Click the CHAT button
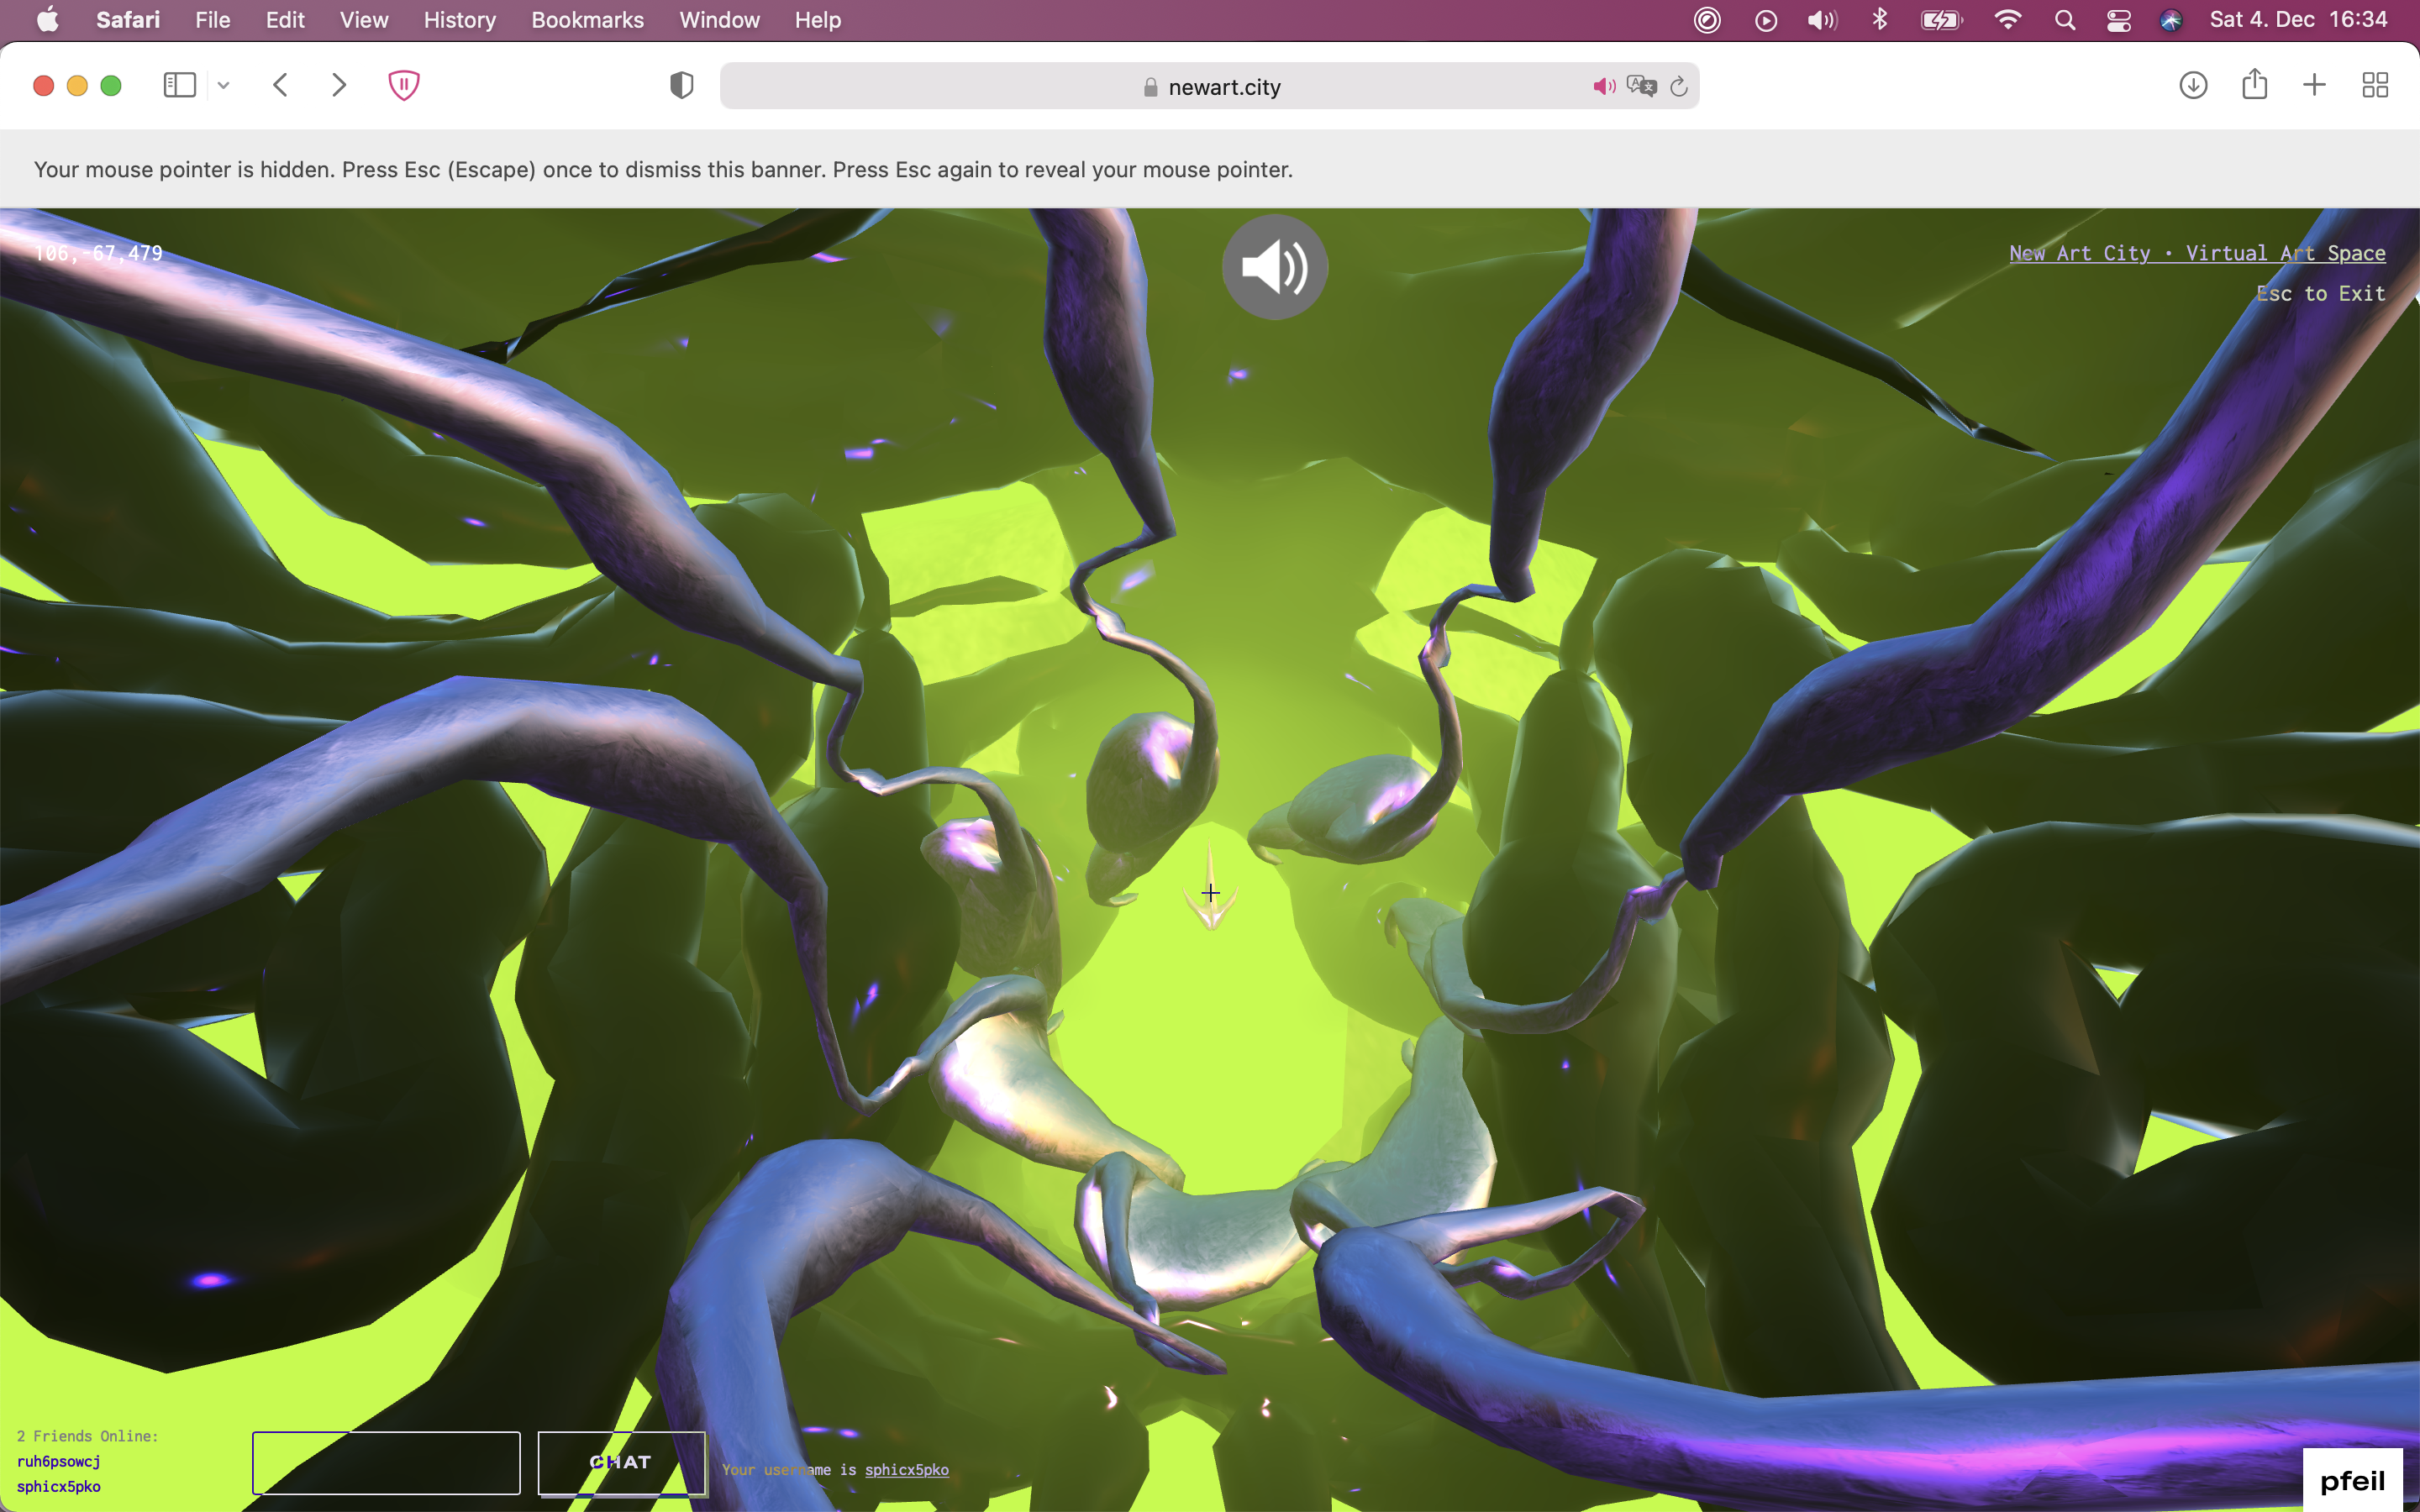 point(621,1462)
